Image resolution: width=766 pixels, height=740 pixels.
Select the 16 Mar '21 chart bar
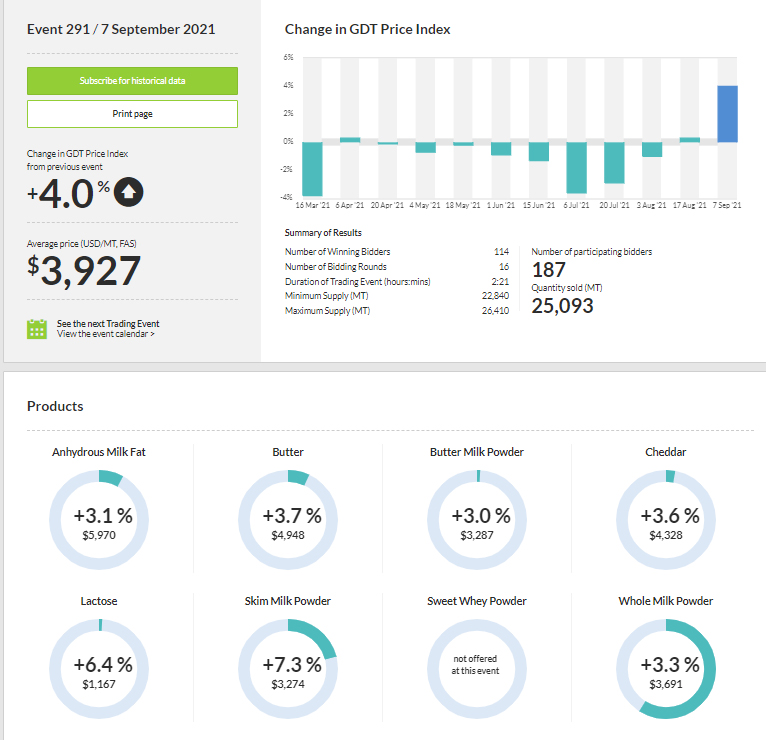pyautogui.click(x=312, y=168)
